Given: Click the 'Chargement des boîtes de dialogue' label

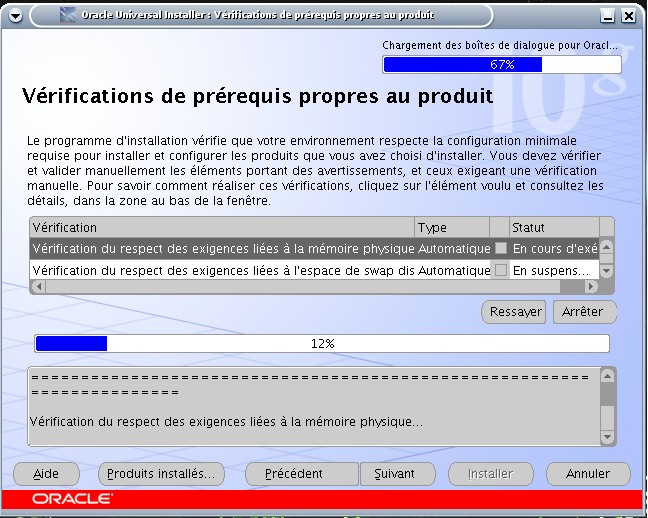Looking at the screenshot, I should (x=500, y=45).
